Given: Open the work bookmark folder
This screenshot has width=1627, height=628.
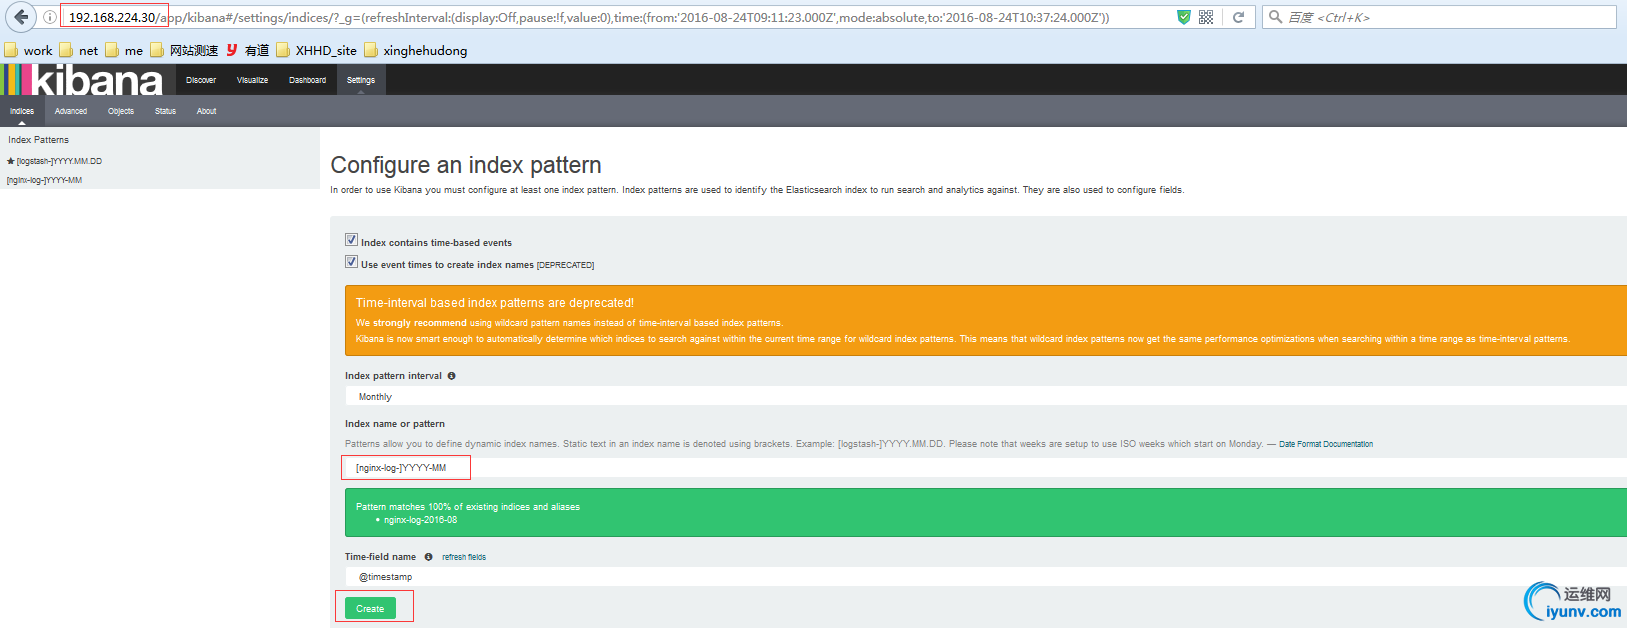Looking at the screenshot, I should 28,50.
